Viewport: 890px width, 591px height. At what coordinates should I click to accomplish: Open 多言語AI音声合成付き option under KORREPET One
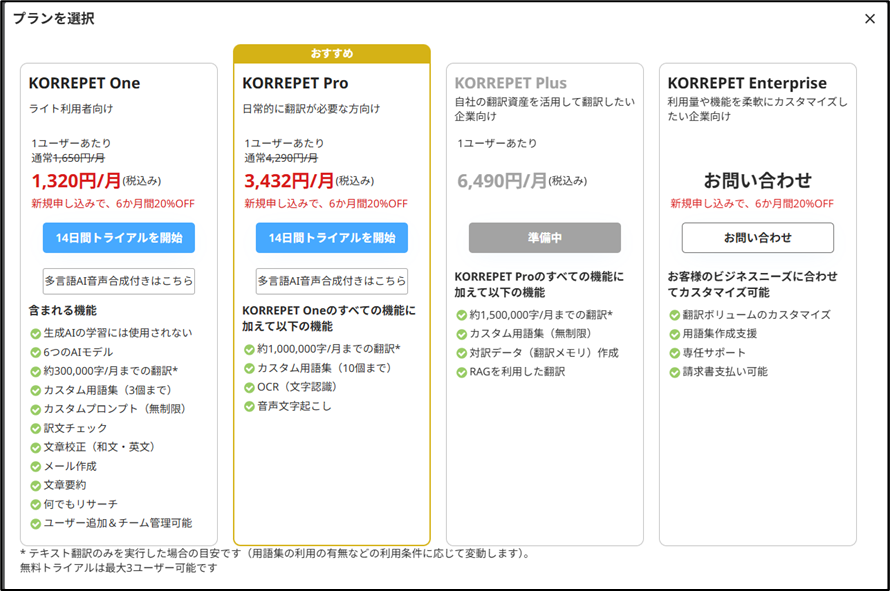point(118,281)
